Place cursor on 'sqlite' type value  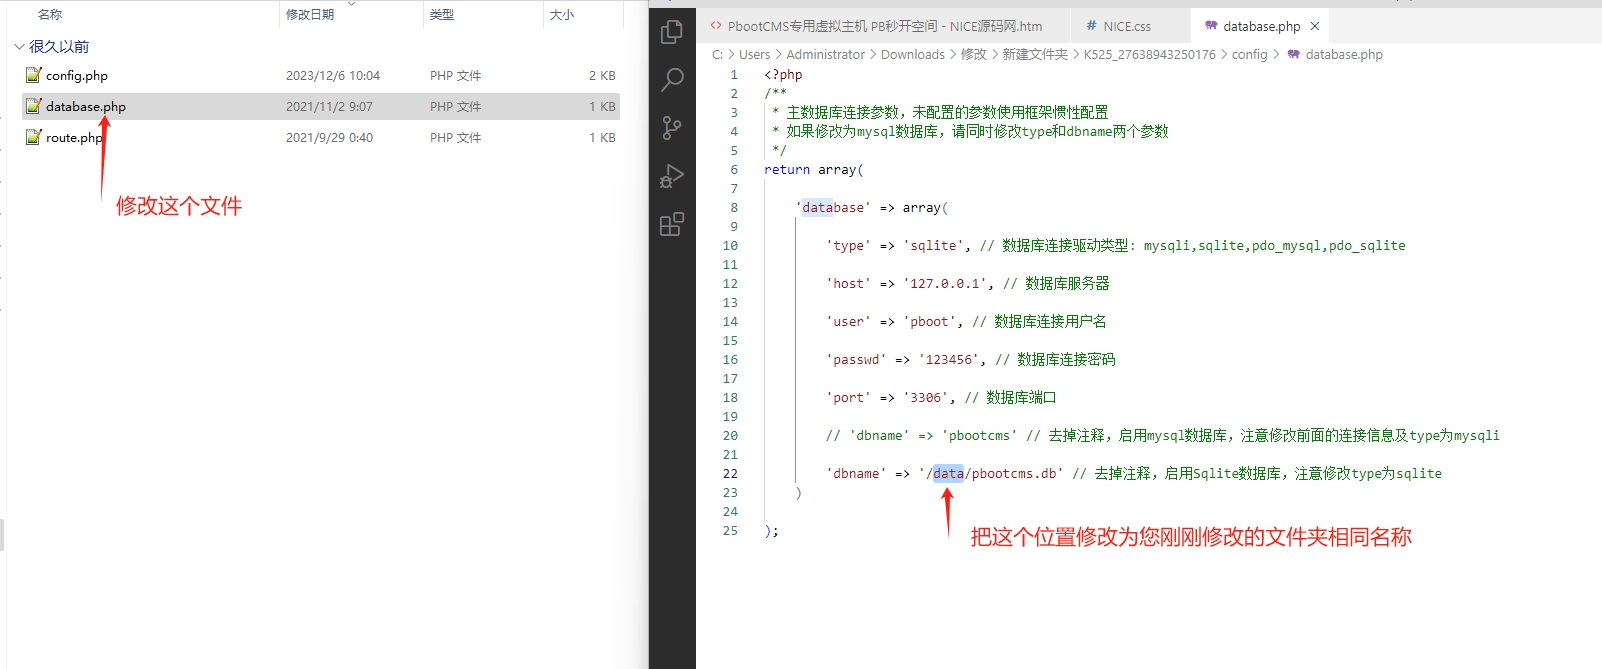point(933,245)
